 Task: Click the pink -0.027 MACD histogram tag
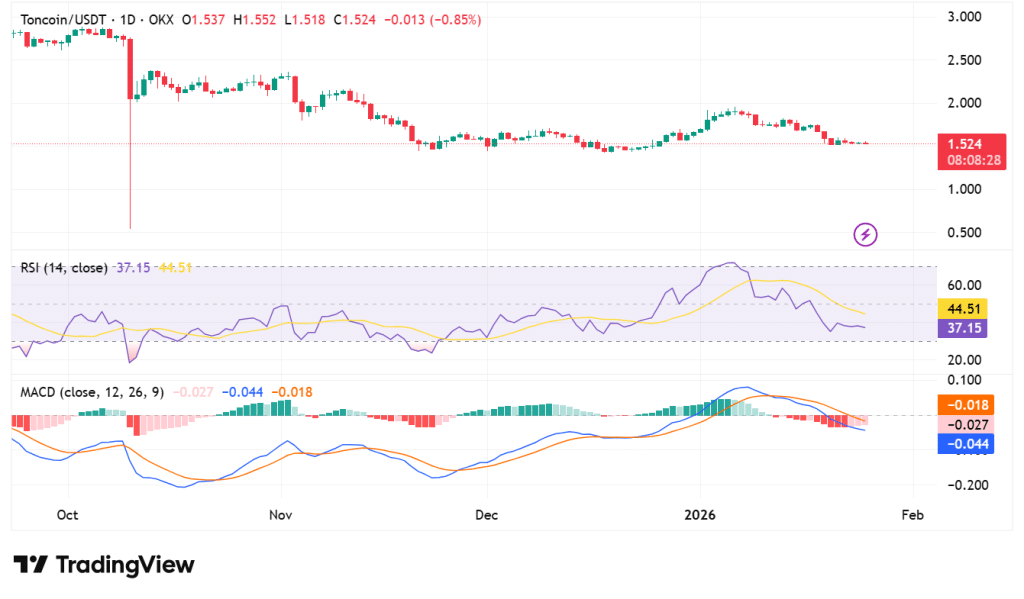click(964, 424)
